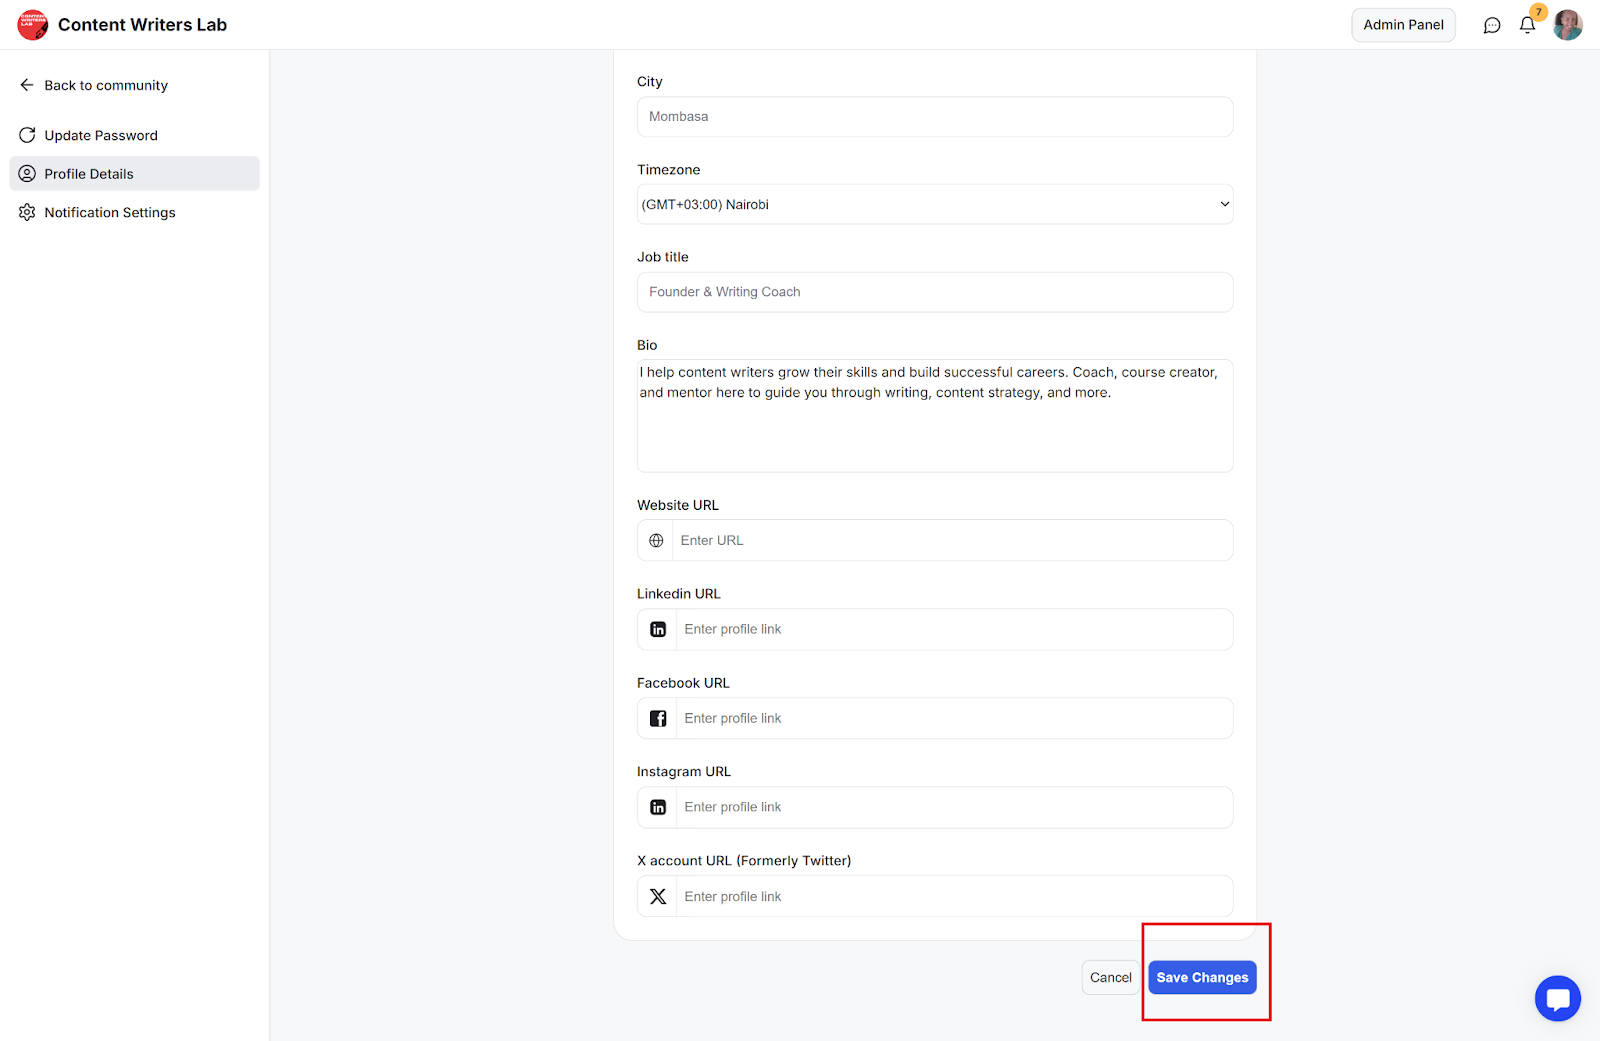The height and width of the screenshot is (1041, 1600).
Task: Click Back to community link
Action: click(x=105, y=86)
